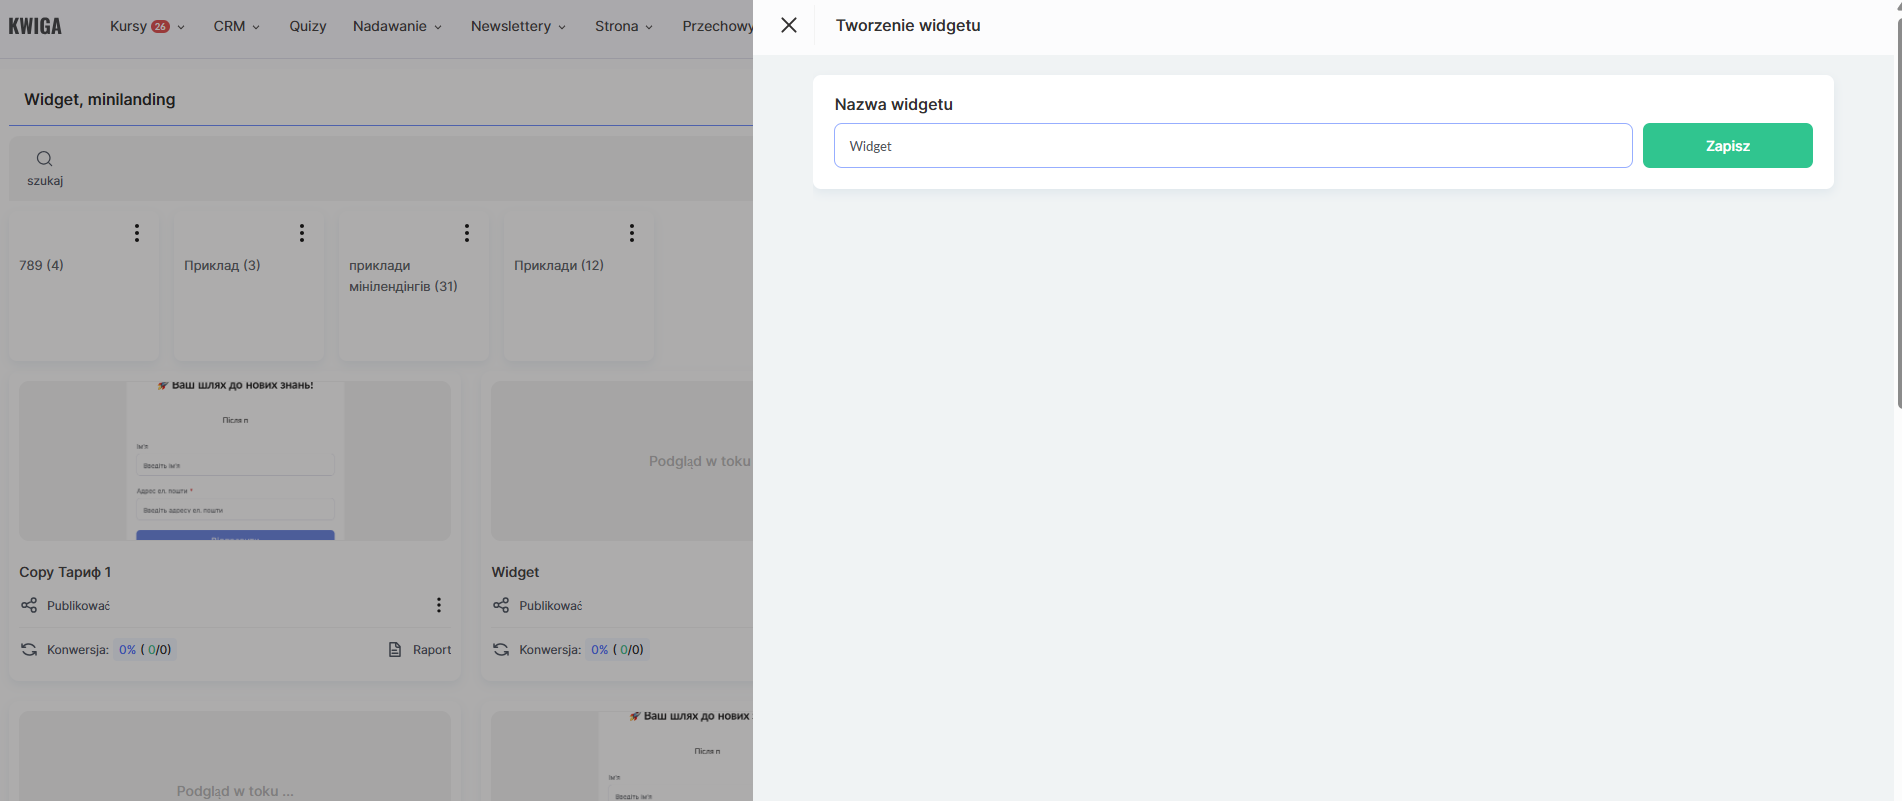
Task: Expand the CRM dropdown menu
Action: pos(236,26)
